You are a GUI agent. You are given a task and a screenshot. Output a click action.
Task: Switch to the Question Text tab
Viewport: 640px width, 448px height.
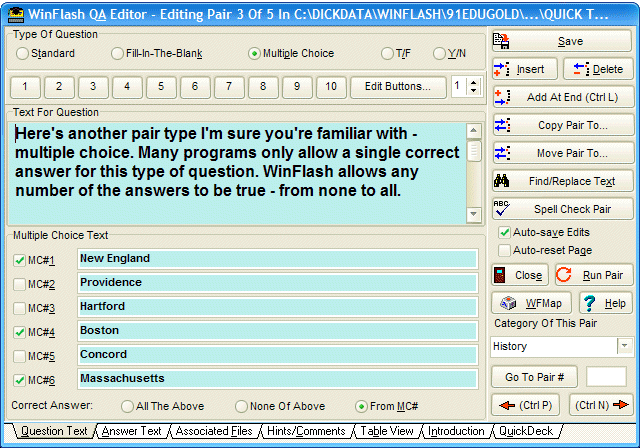[54, 431]
